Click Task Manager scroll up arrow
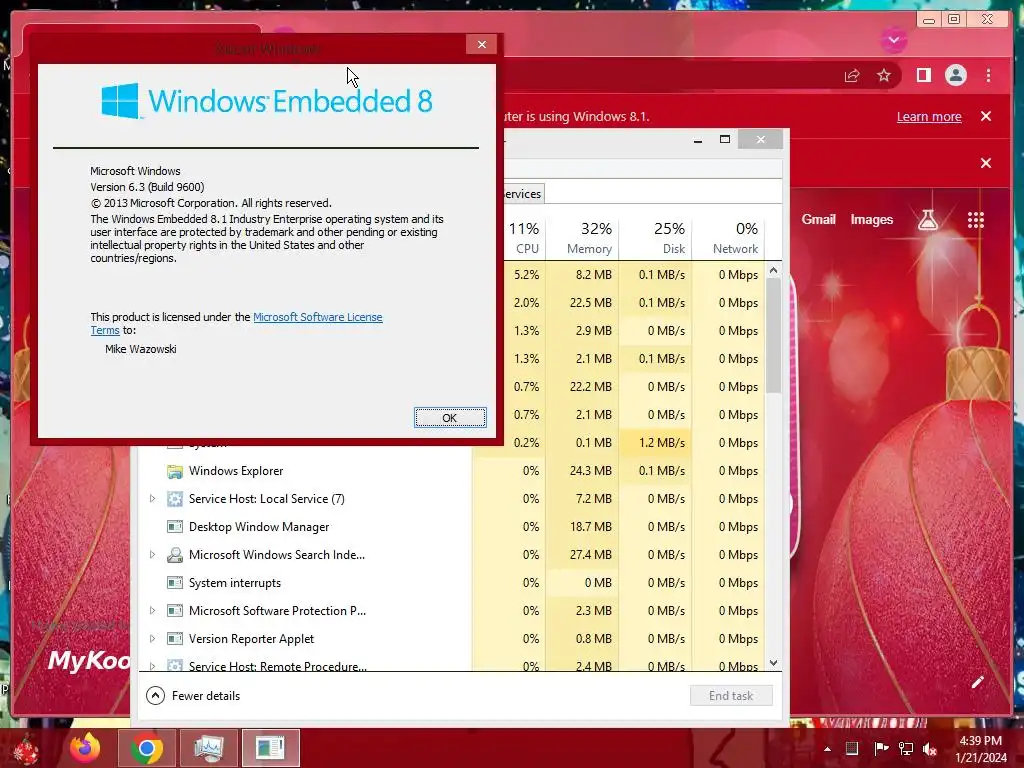The width and height of the screenshot is (1024, 768). click(773, 270)
